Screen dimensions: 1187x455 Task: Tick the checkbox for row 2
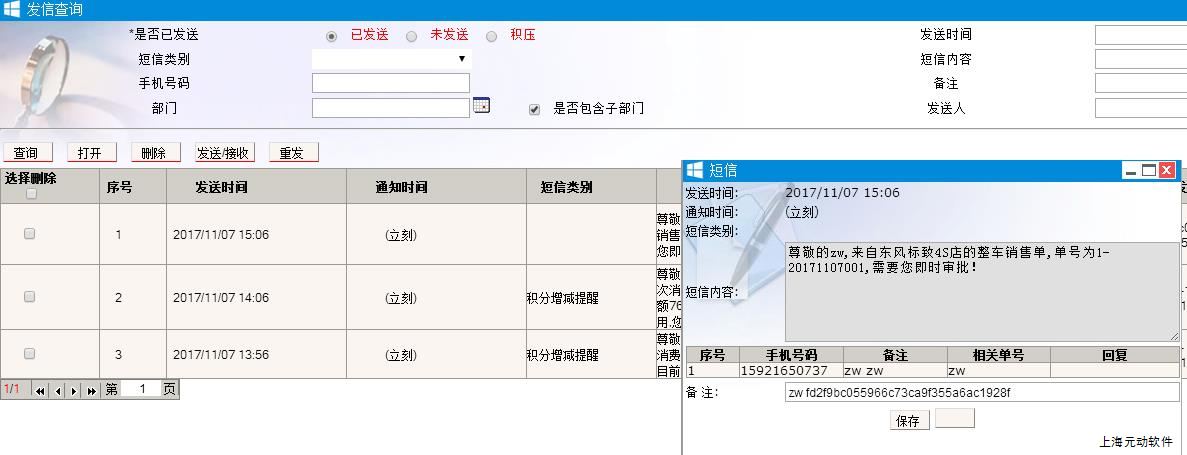29,297
